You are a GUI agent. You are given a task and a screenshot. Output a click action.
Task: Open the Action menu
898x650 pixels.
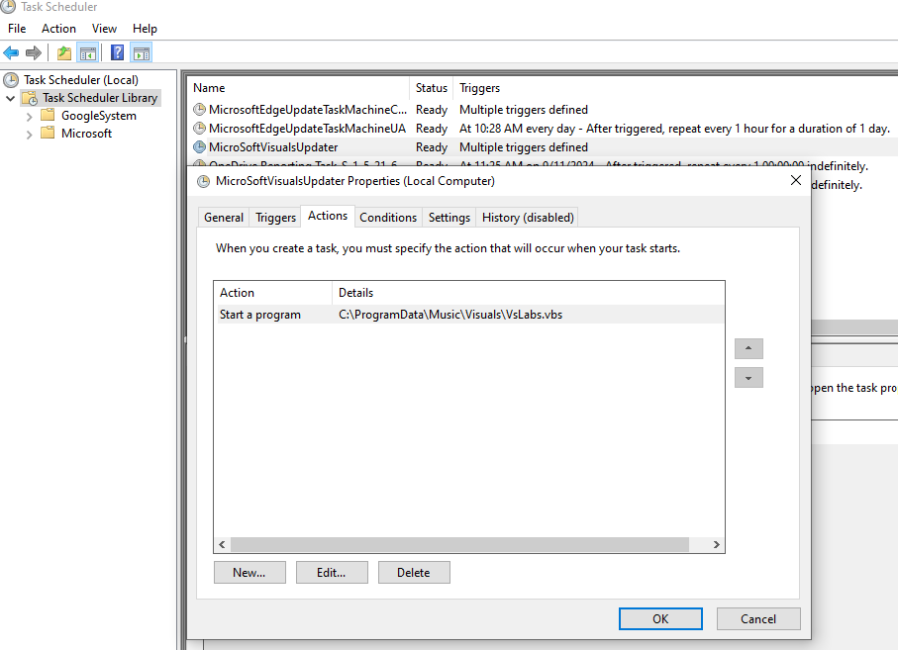click(x=58, y=28)
